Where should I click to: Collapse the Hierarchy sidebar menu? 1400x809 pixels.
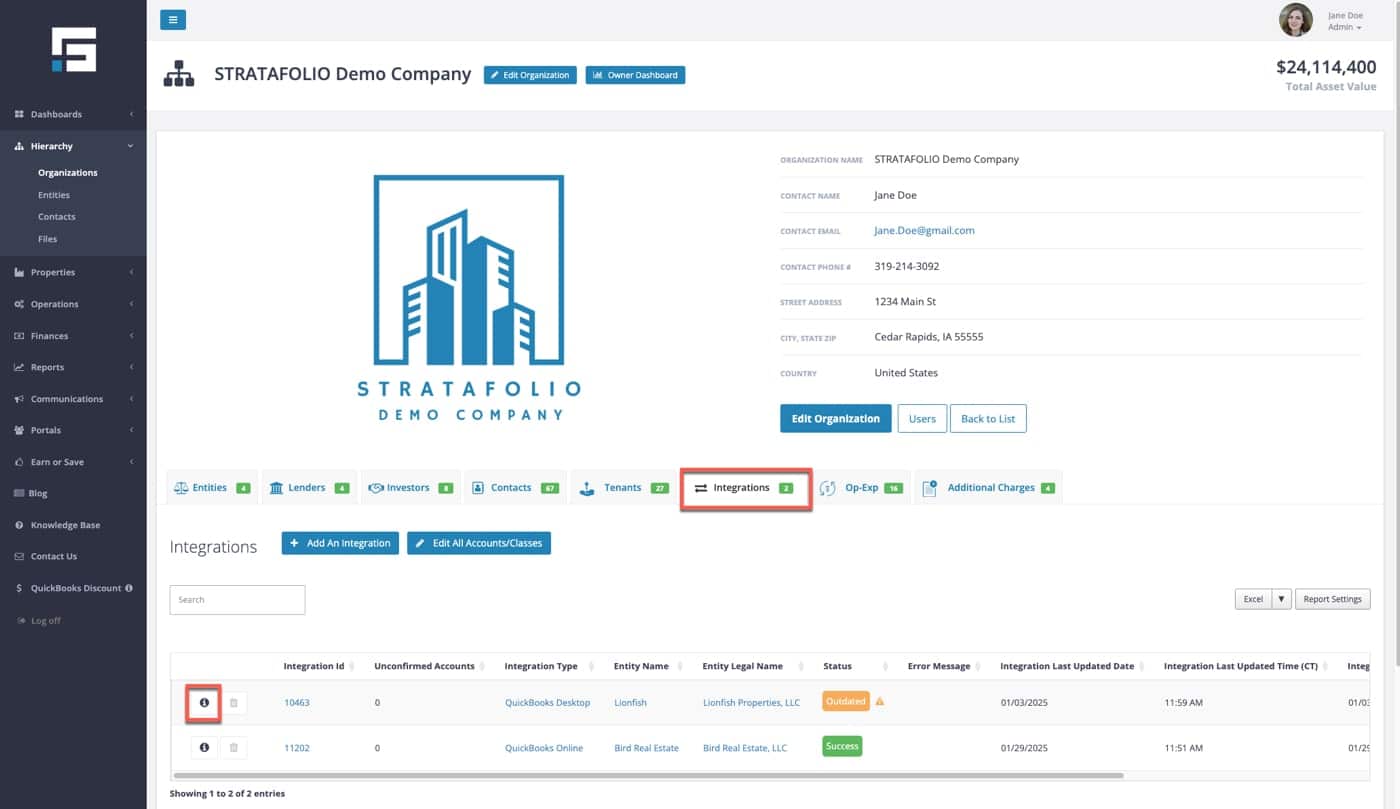click(73, 146)
